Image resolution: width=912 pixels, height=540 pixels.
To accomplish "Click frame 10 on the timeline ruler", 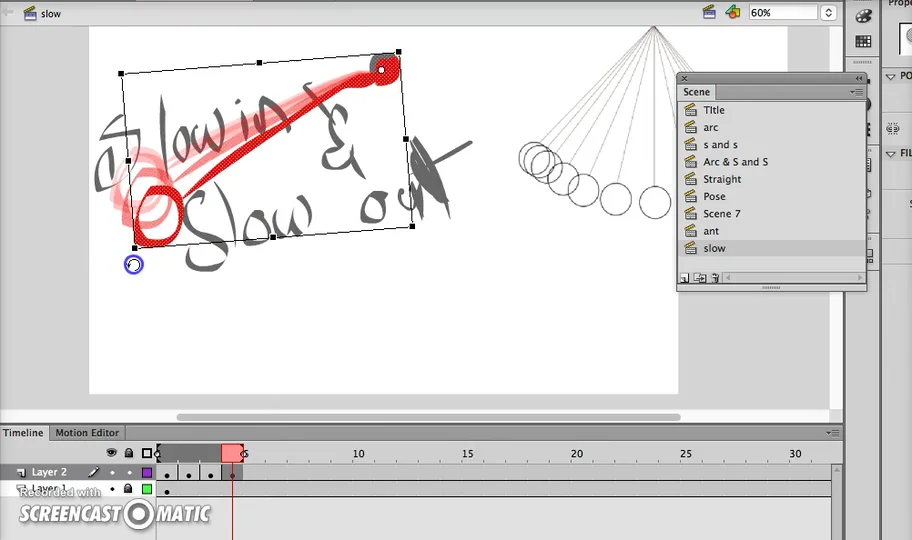I will coord(358,453).
